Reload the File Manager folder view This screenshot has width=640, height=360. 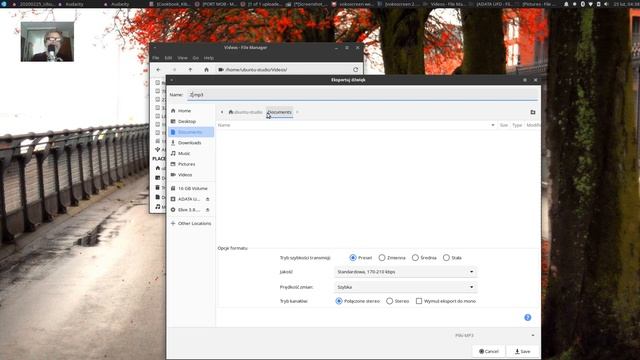click(356, 69)
